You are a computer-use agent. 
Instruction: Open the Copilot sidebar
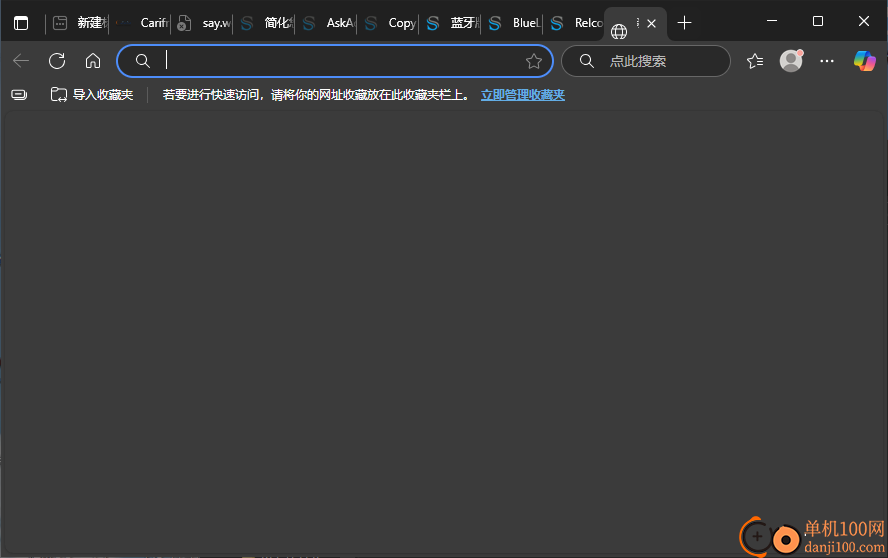pos(865,61)
